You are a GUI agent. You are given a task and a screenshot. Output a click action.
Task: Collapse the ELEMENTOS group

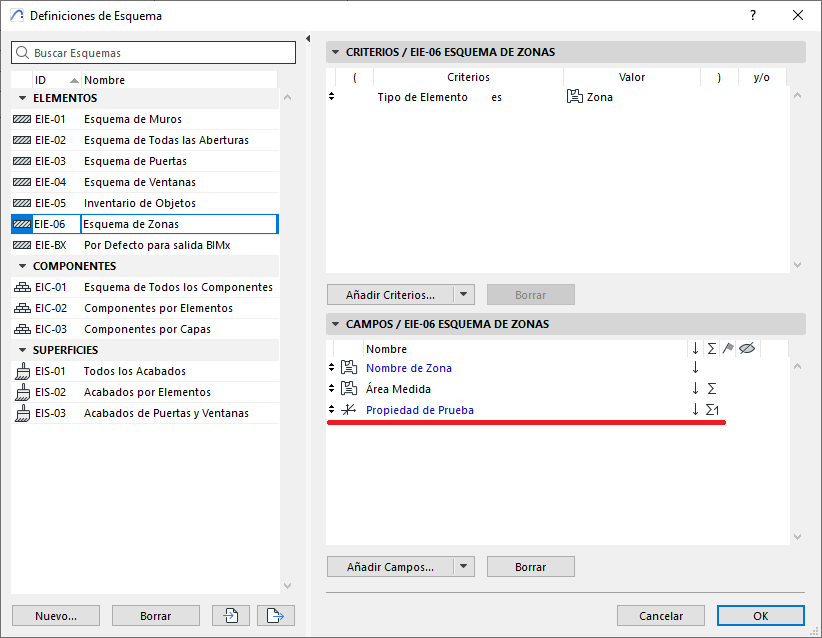click(x=22, y=98)
